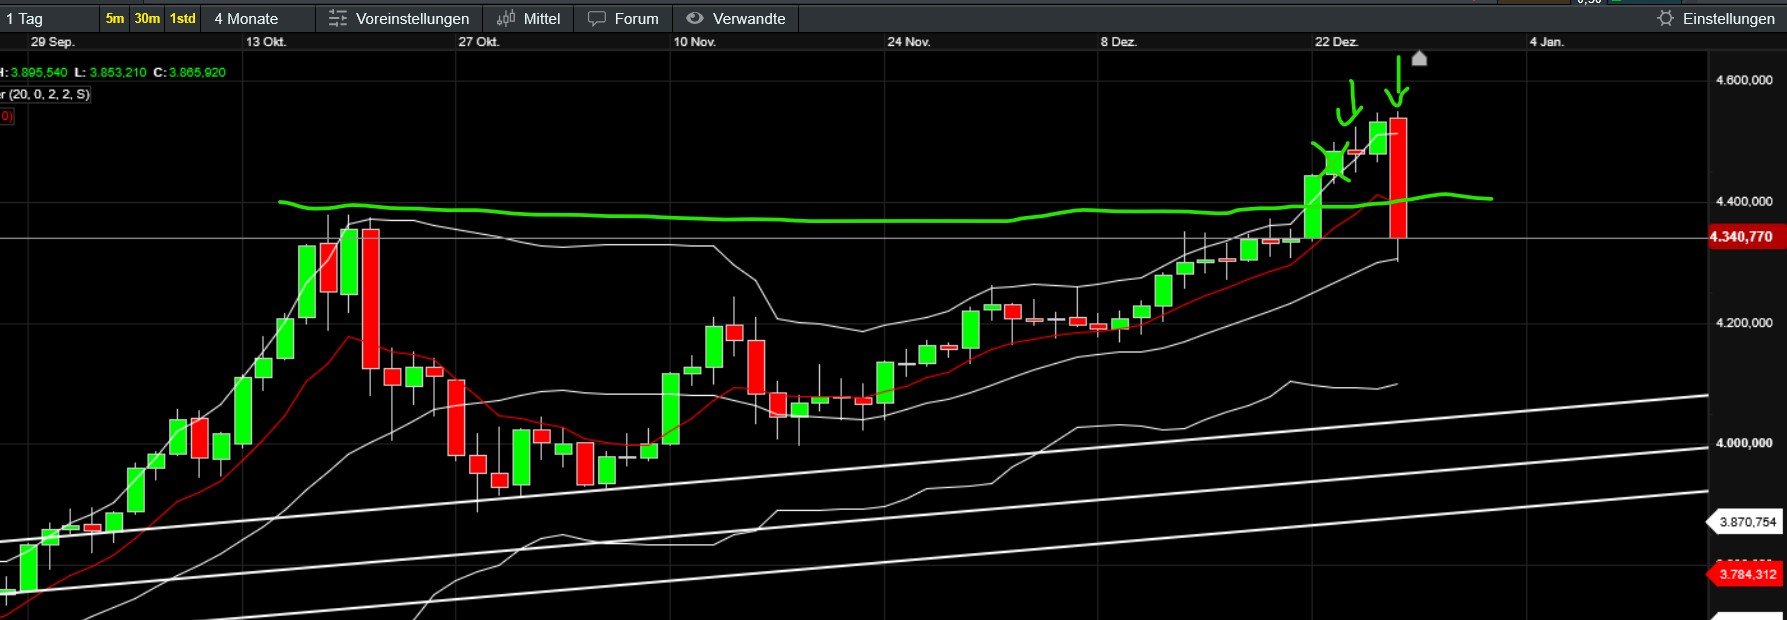1787x620 pixels.
Task: Click the Verwandte eye icon
Action: (x=695, y=19)
